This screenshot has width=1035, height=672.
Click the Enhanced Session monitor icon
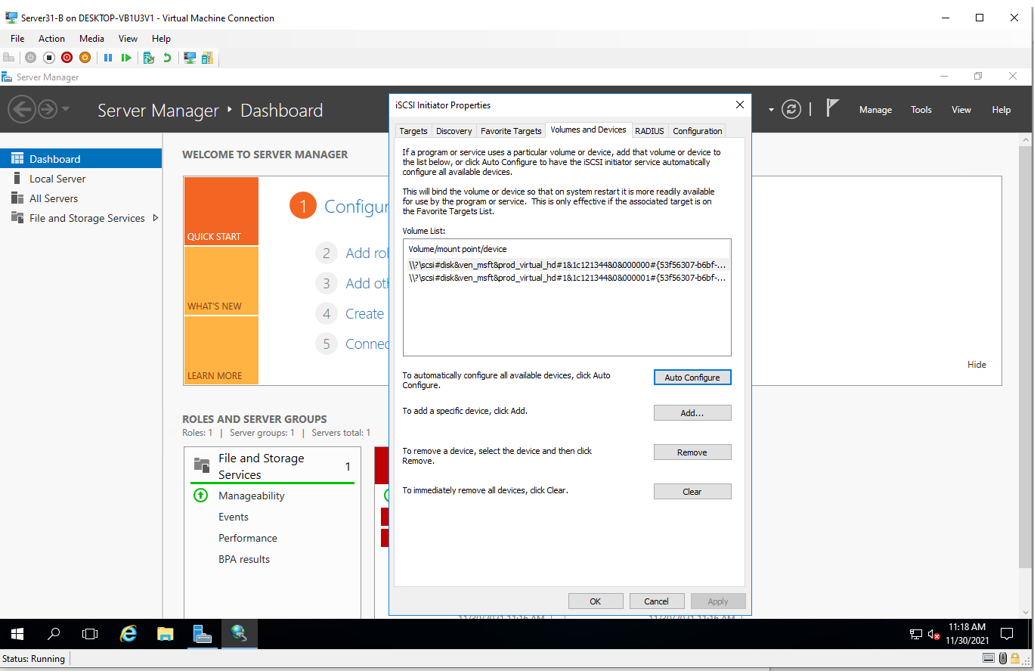pyautogui.click(x=190, y=58)
